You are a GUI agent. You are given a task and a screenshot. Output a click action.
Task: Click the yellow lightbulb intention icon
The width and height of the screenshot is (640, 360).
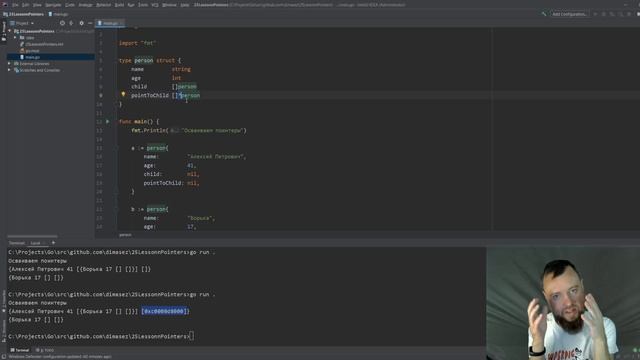(x=123, y=94)
